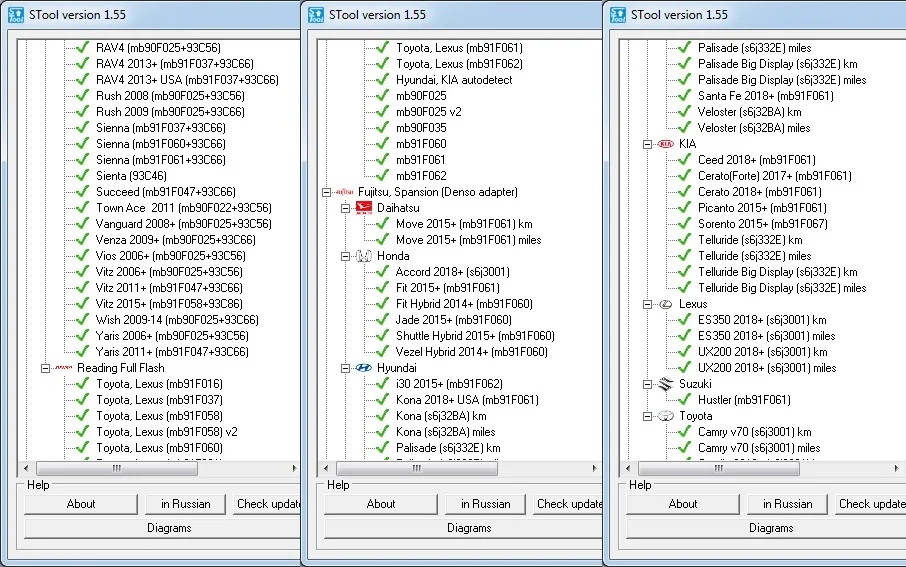Collapse the Toyota tree branch

click(648, 416)
